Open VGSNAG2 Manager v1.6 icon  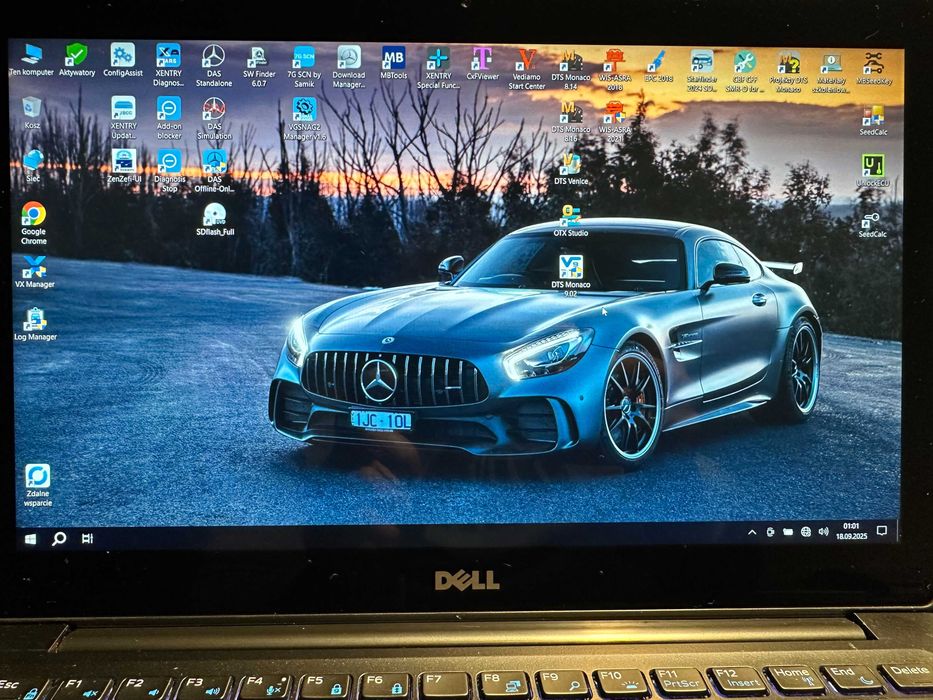(x=304, y=118)
